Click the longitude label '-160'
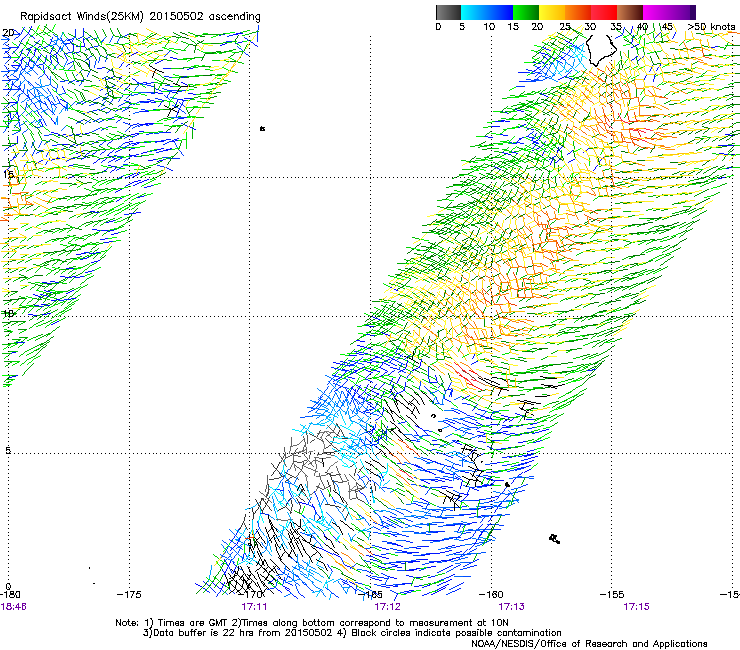740x650 pixels. tap(491, 594)
